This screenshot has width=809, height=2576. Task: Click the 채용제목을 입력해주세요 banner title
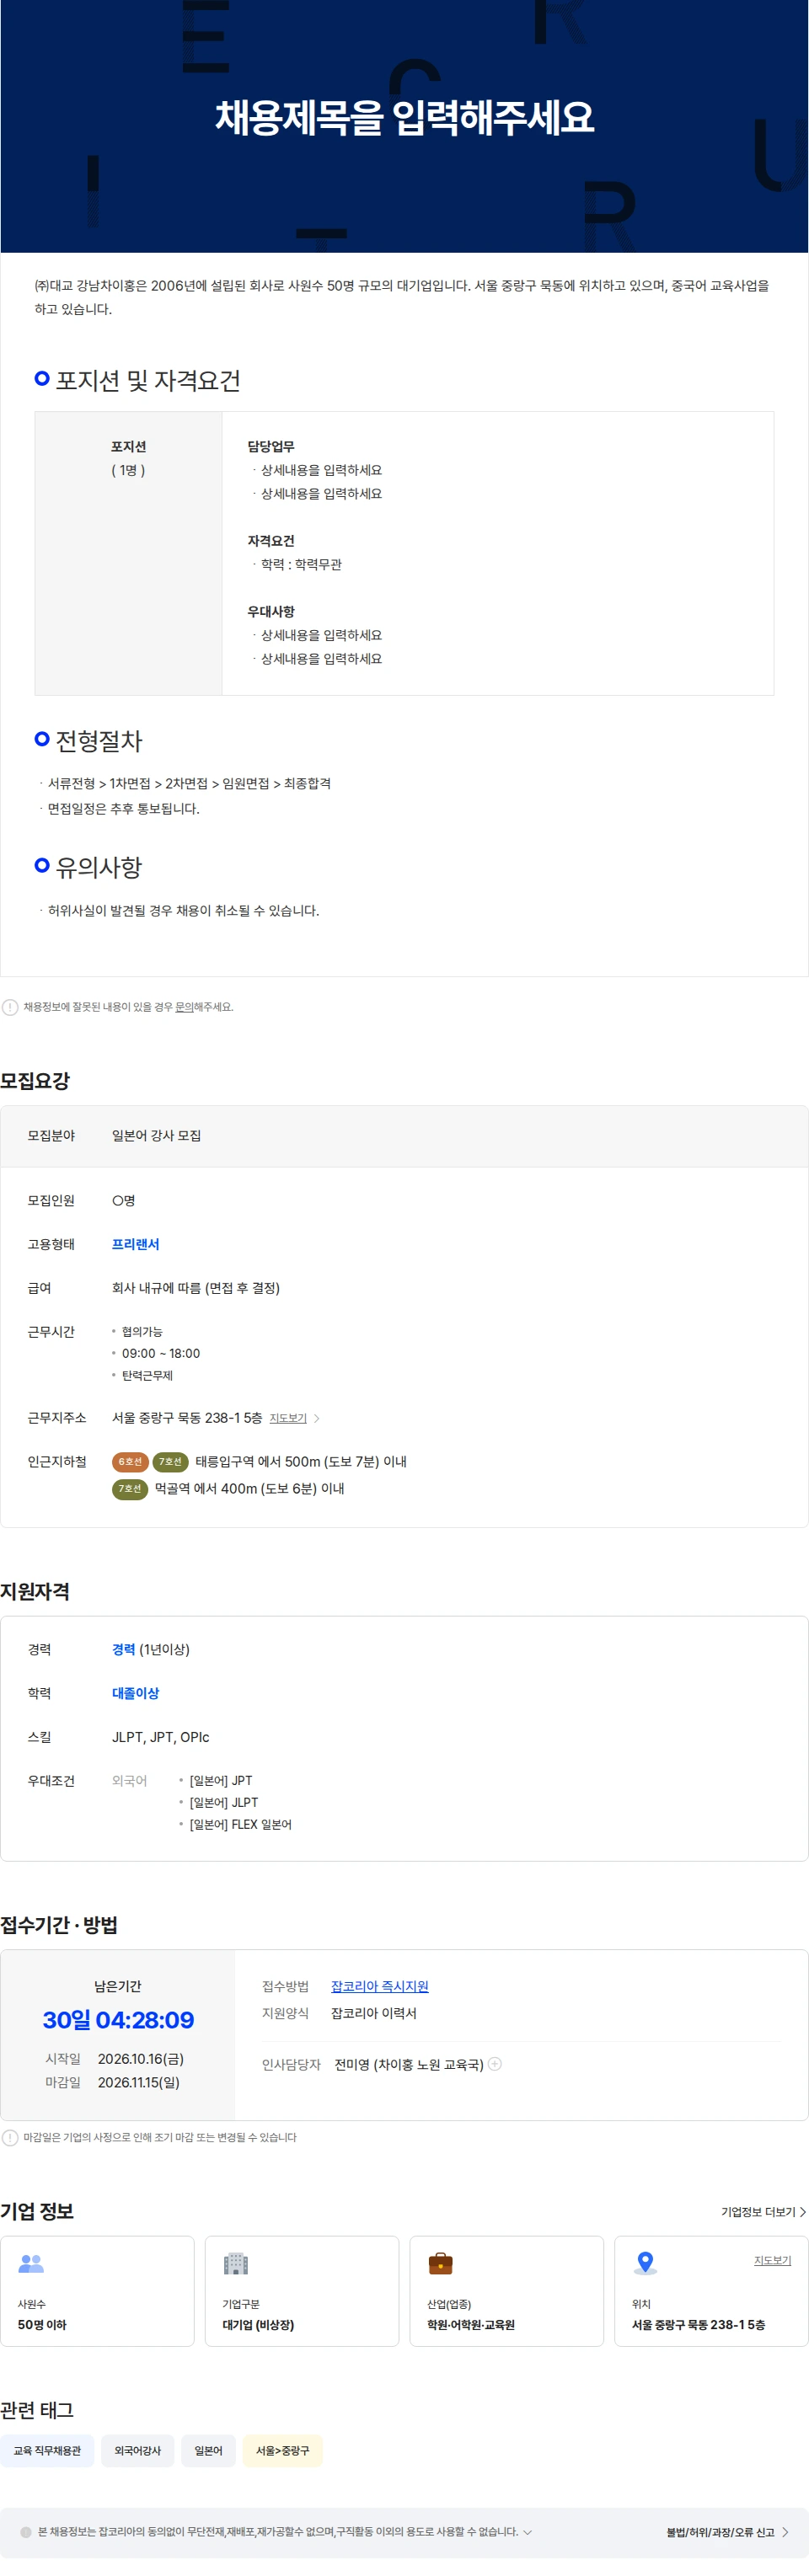click(x=404, y=118)
